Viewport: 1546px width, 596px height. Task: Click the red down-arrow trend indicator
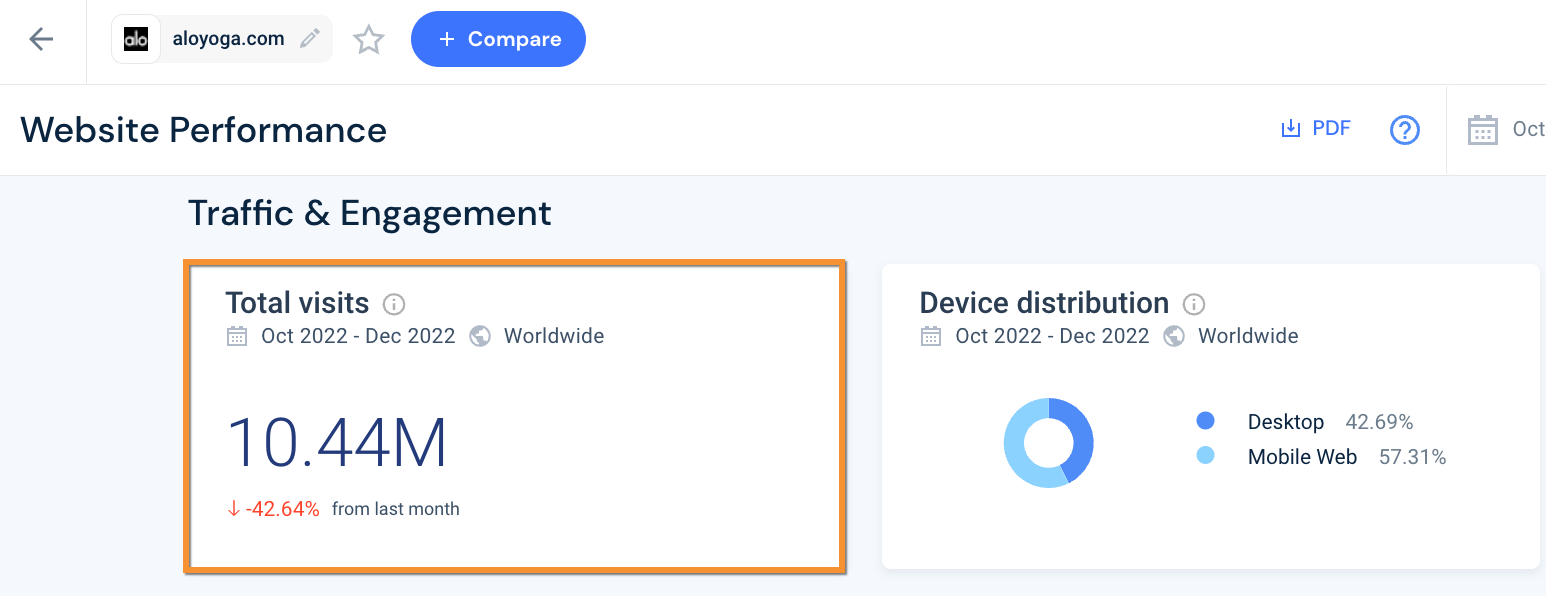234,509
